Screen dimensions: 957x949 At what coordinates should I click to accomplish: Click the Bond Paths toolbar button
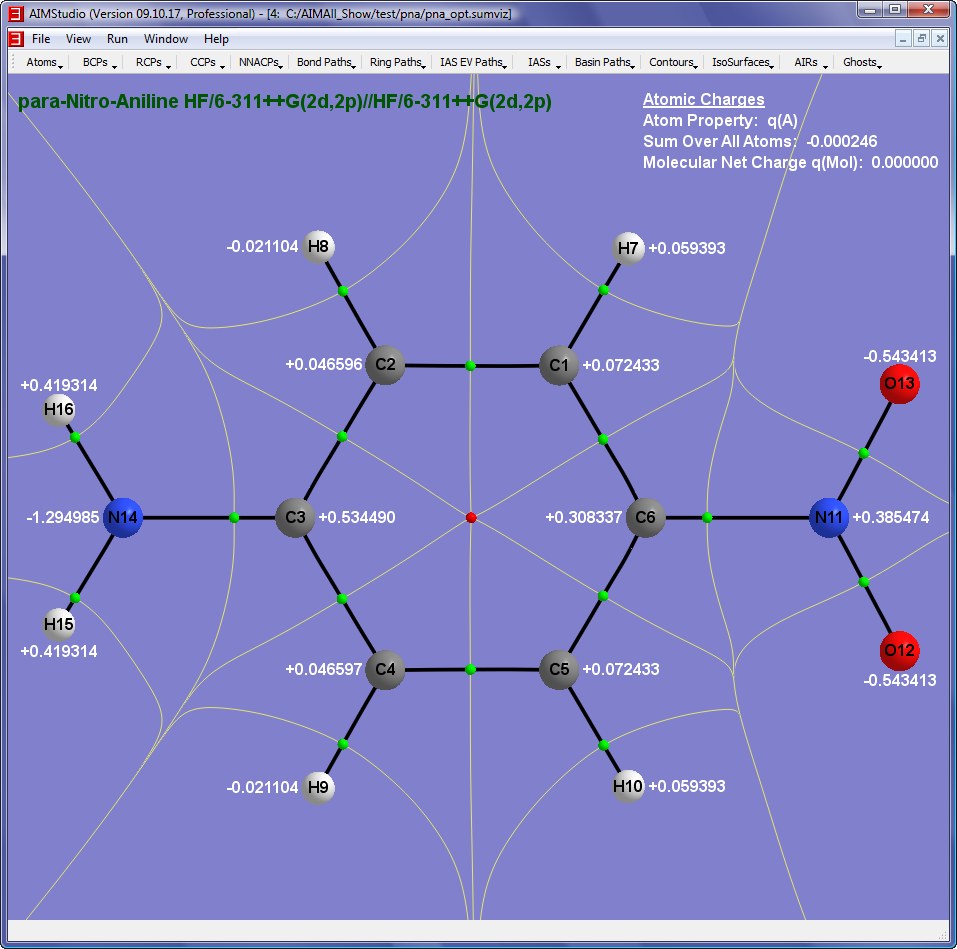pyautogui.click(x=326, y=62)
